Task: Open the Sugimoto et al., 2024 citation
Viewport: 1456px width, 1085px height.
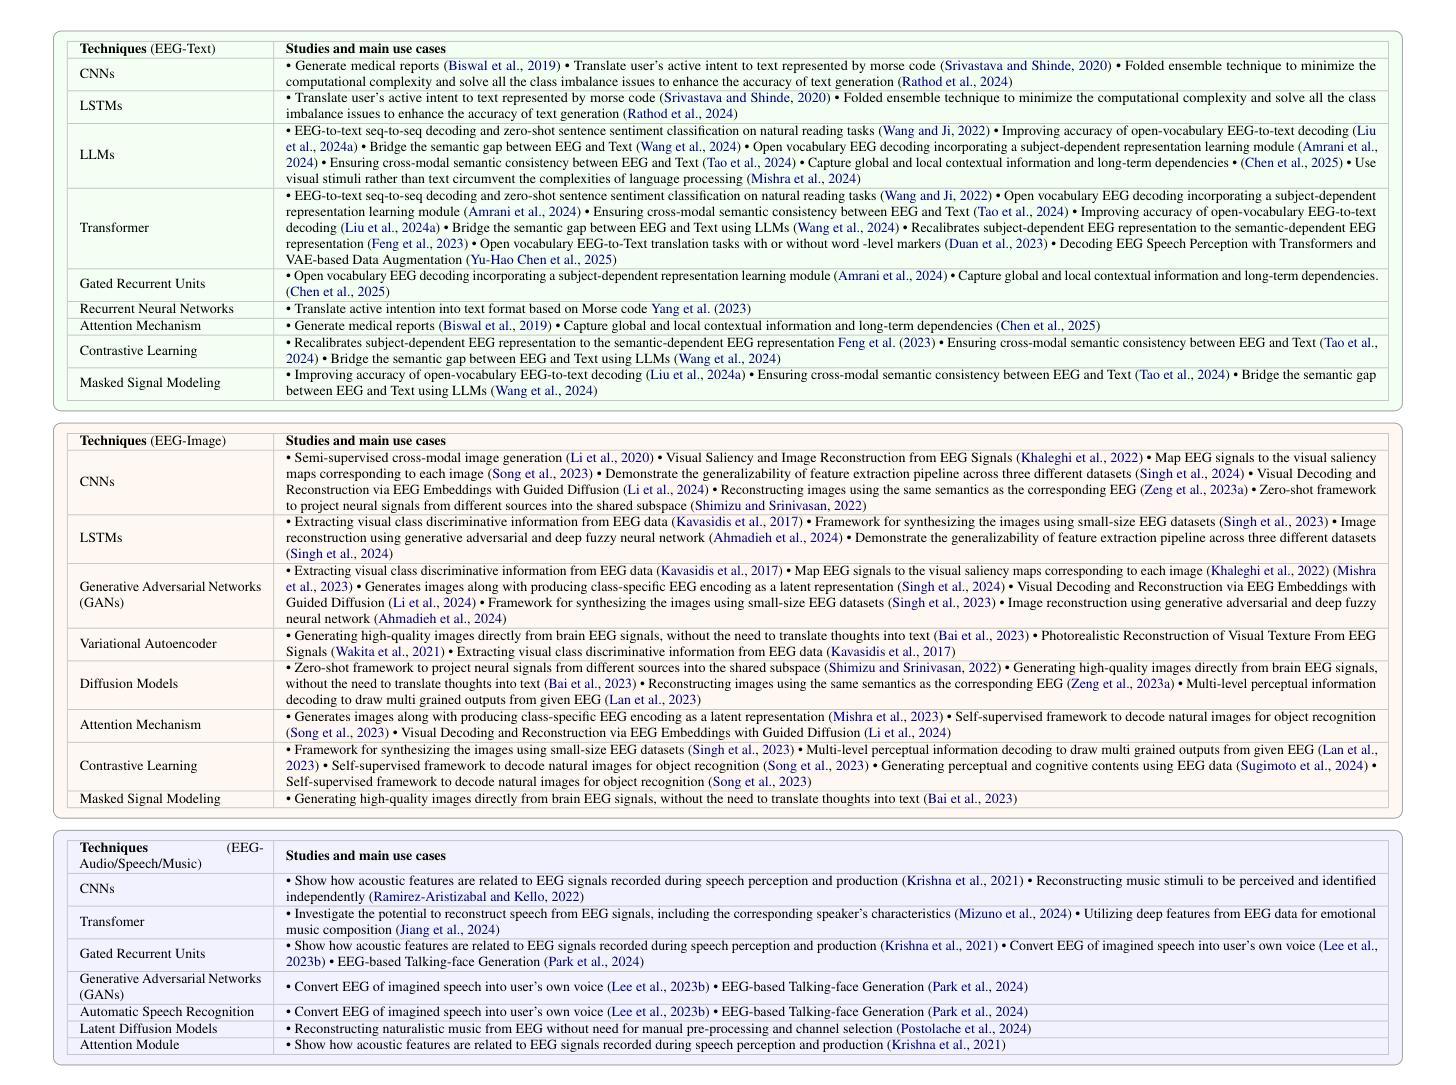Action: point(1303,766)
